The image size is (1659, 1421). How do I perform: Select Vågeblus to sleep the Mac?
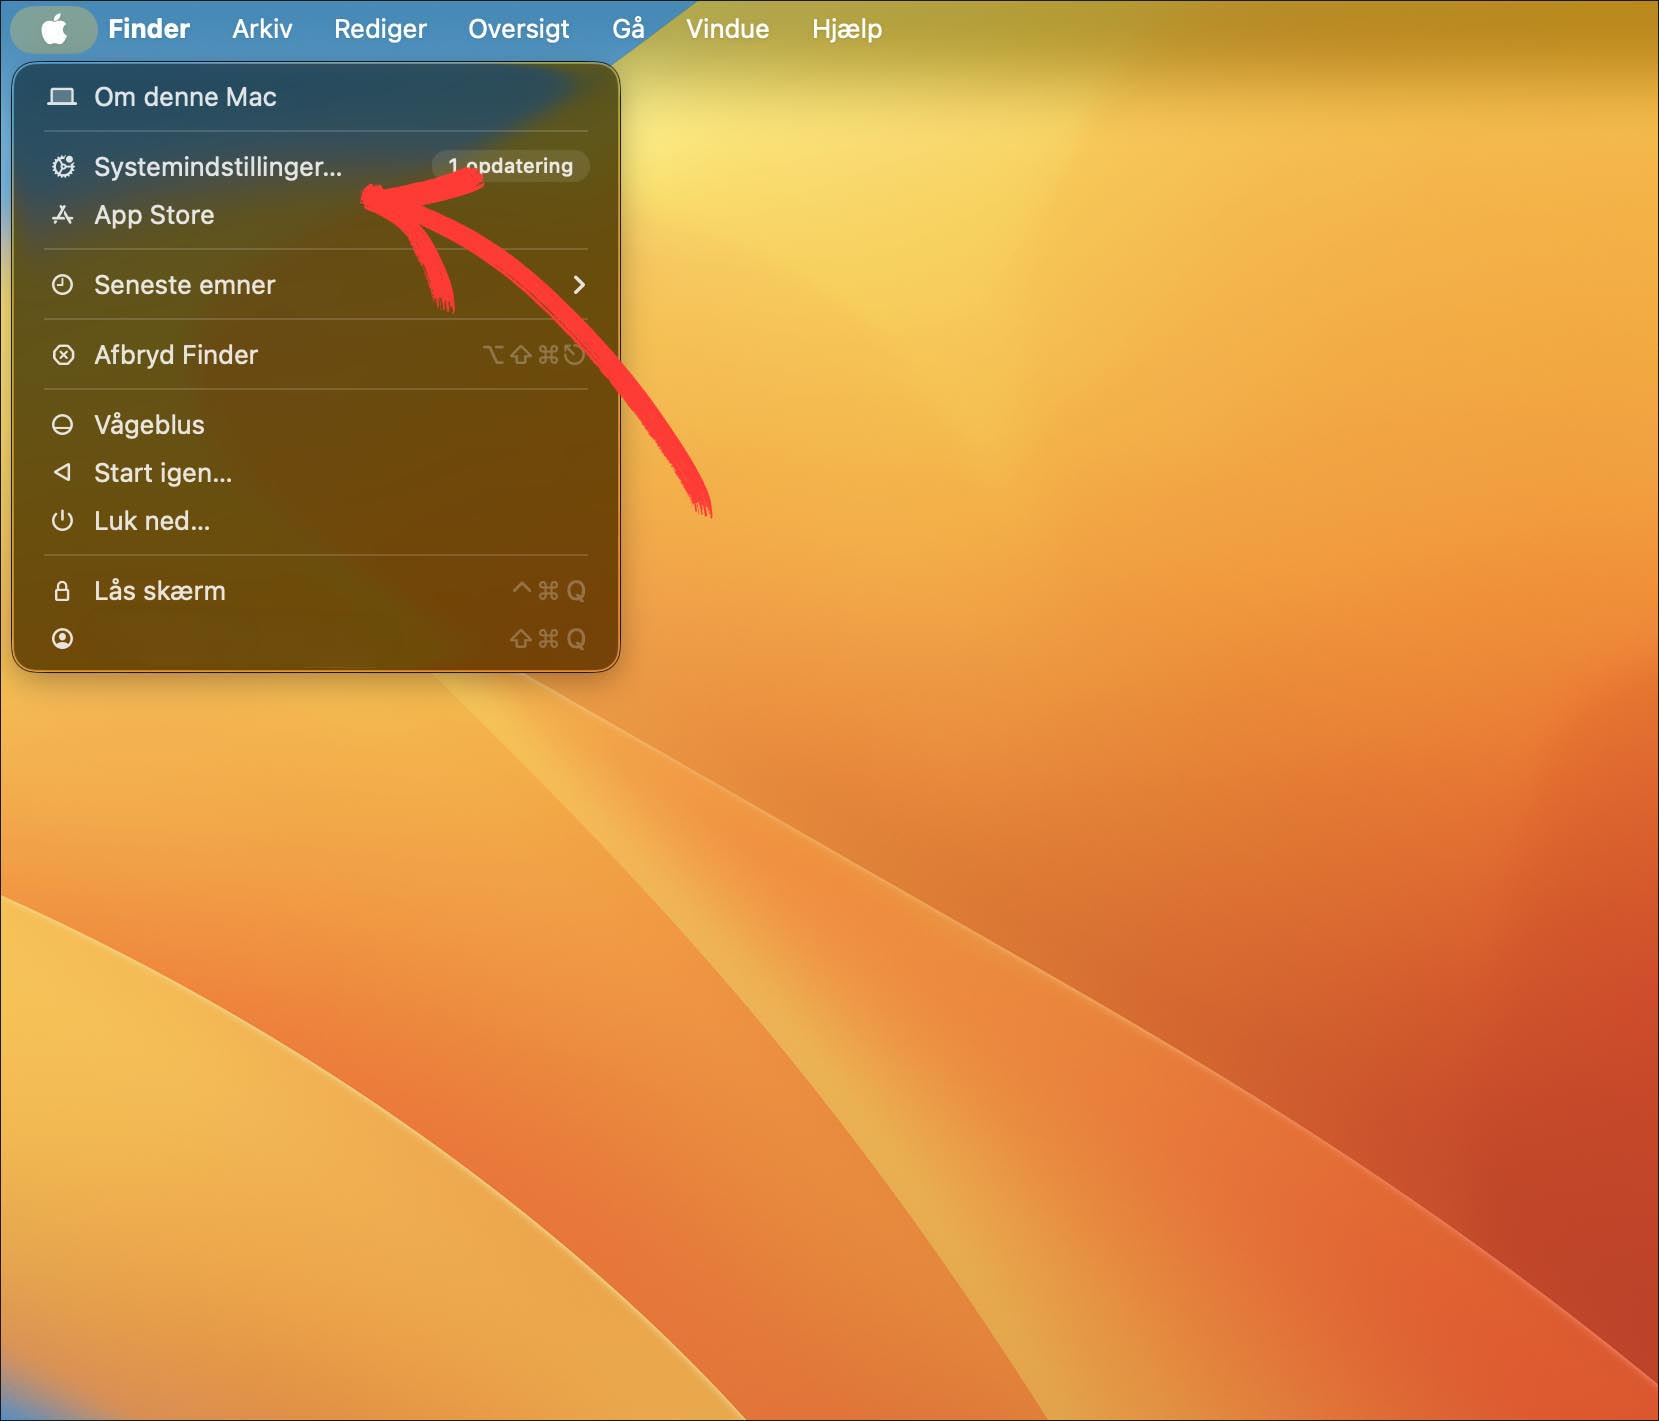click(x=316, y=425)
